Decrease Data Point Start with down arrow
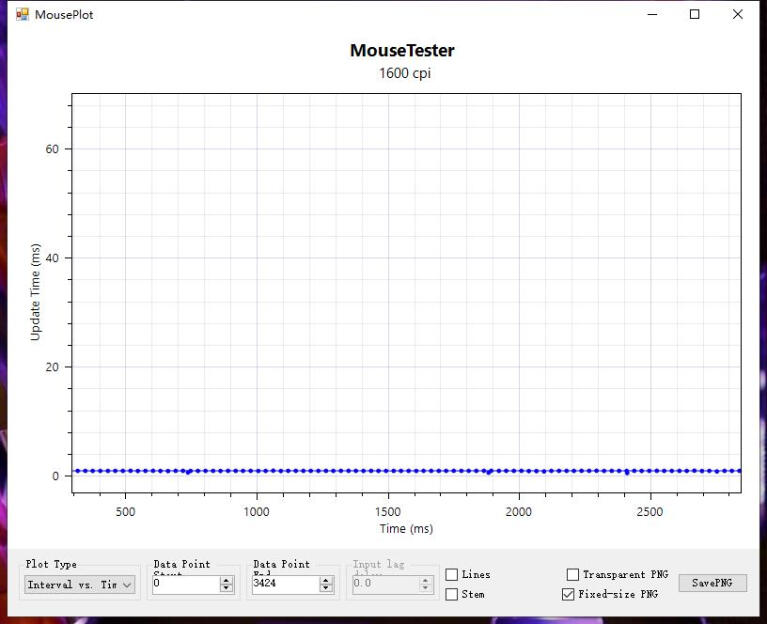This screenshot has width=767, height=624. point(226,588)
